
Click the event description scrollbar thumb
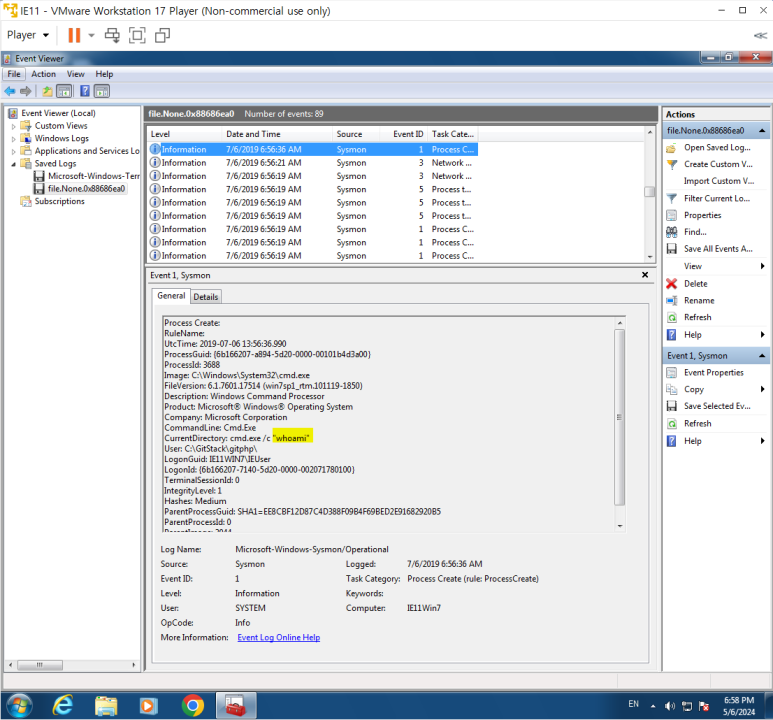tap(620, 417)
